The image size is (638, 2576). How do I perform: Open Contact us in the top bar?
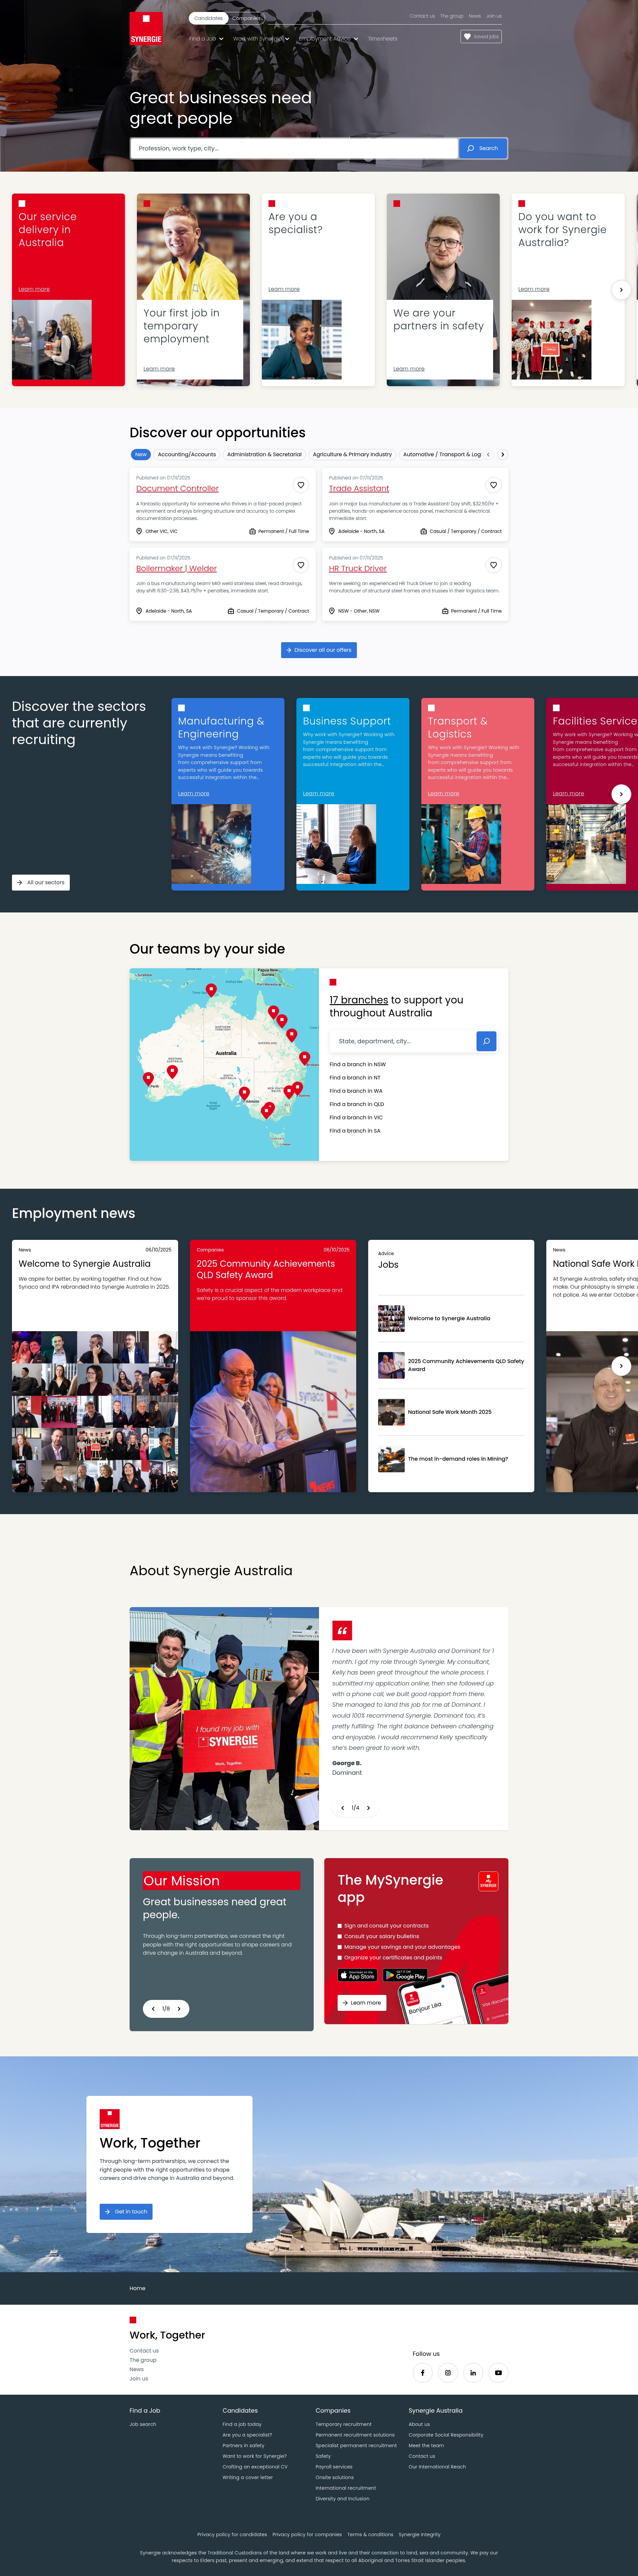[422, 16]
